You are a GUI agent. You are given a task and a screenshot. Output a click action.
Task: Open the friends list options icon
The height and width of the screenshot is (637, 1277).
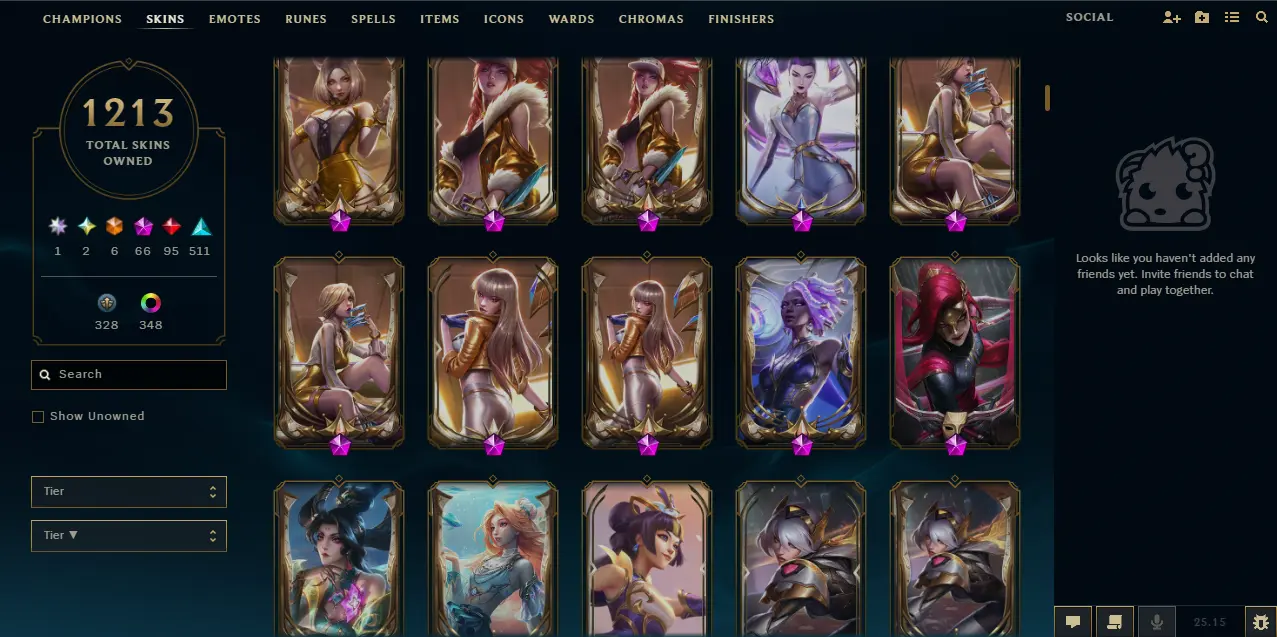(x=1232, y=18)
